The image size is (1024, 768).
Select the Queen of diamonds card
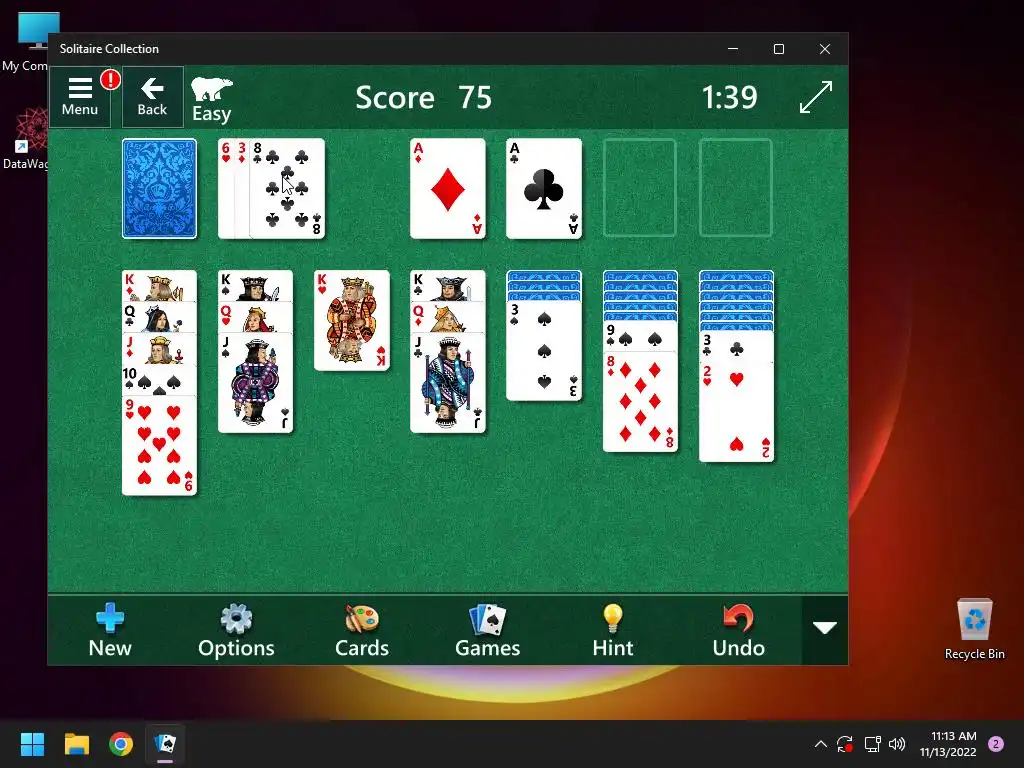point(447,317)
